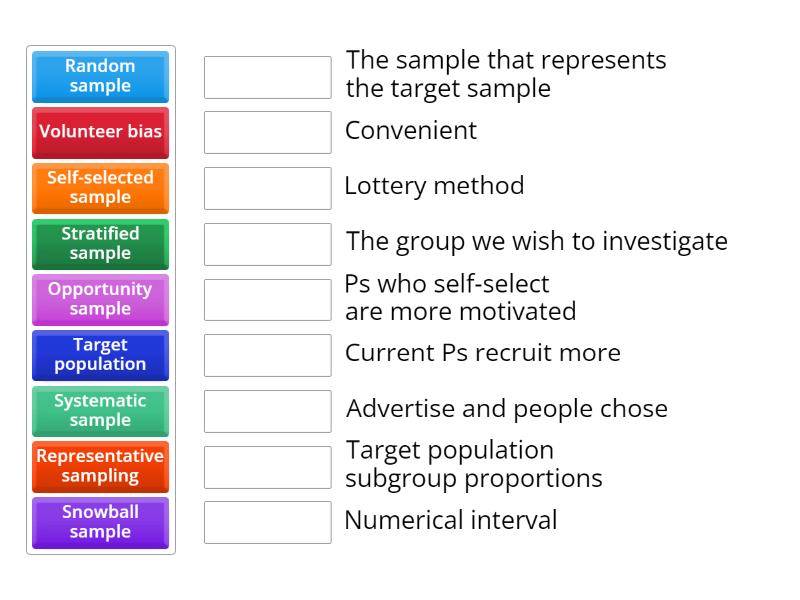Select the answer slot for Numerical interval
Image resolution: width=800 pixels, height=600 pixels.
[267, 522]
